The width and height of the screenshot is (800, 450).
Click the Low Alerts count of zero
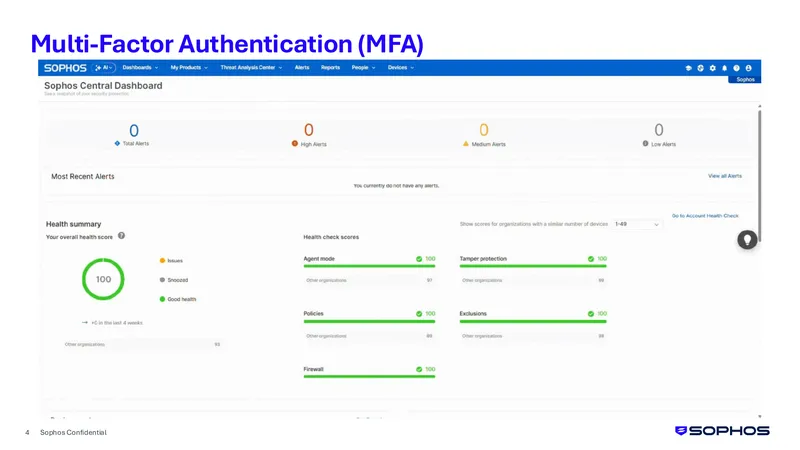tap(659, 130)
